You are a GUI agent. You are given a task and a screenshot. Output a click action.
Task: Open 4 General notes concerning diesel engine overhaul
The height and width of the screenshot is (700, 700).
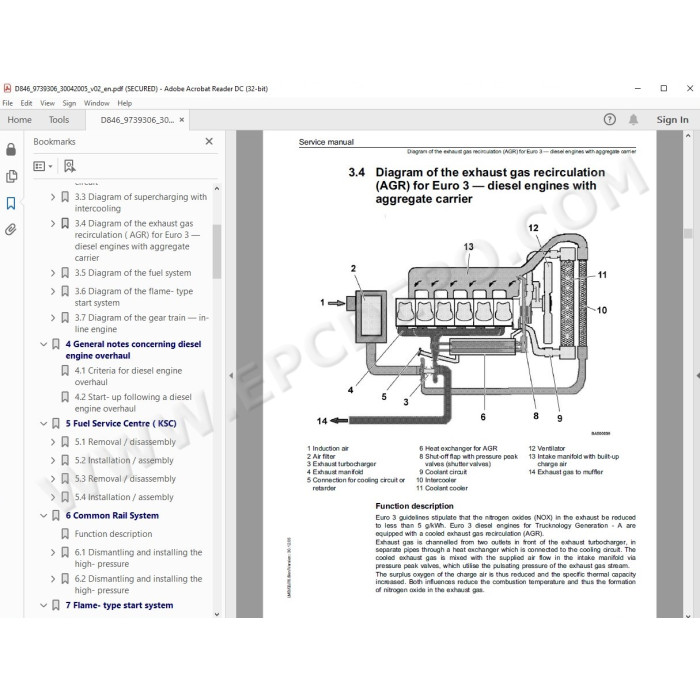[x=133, y=350]
